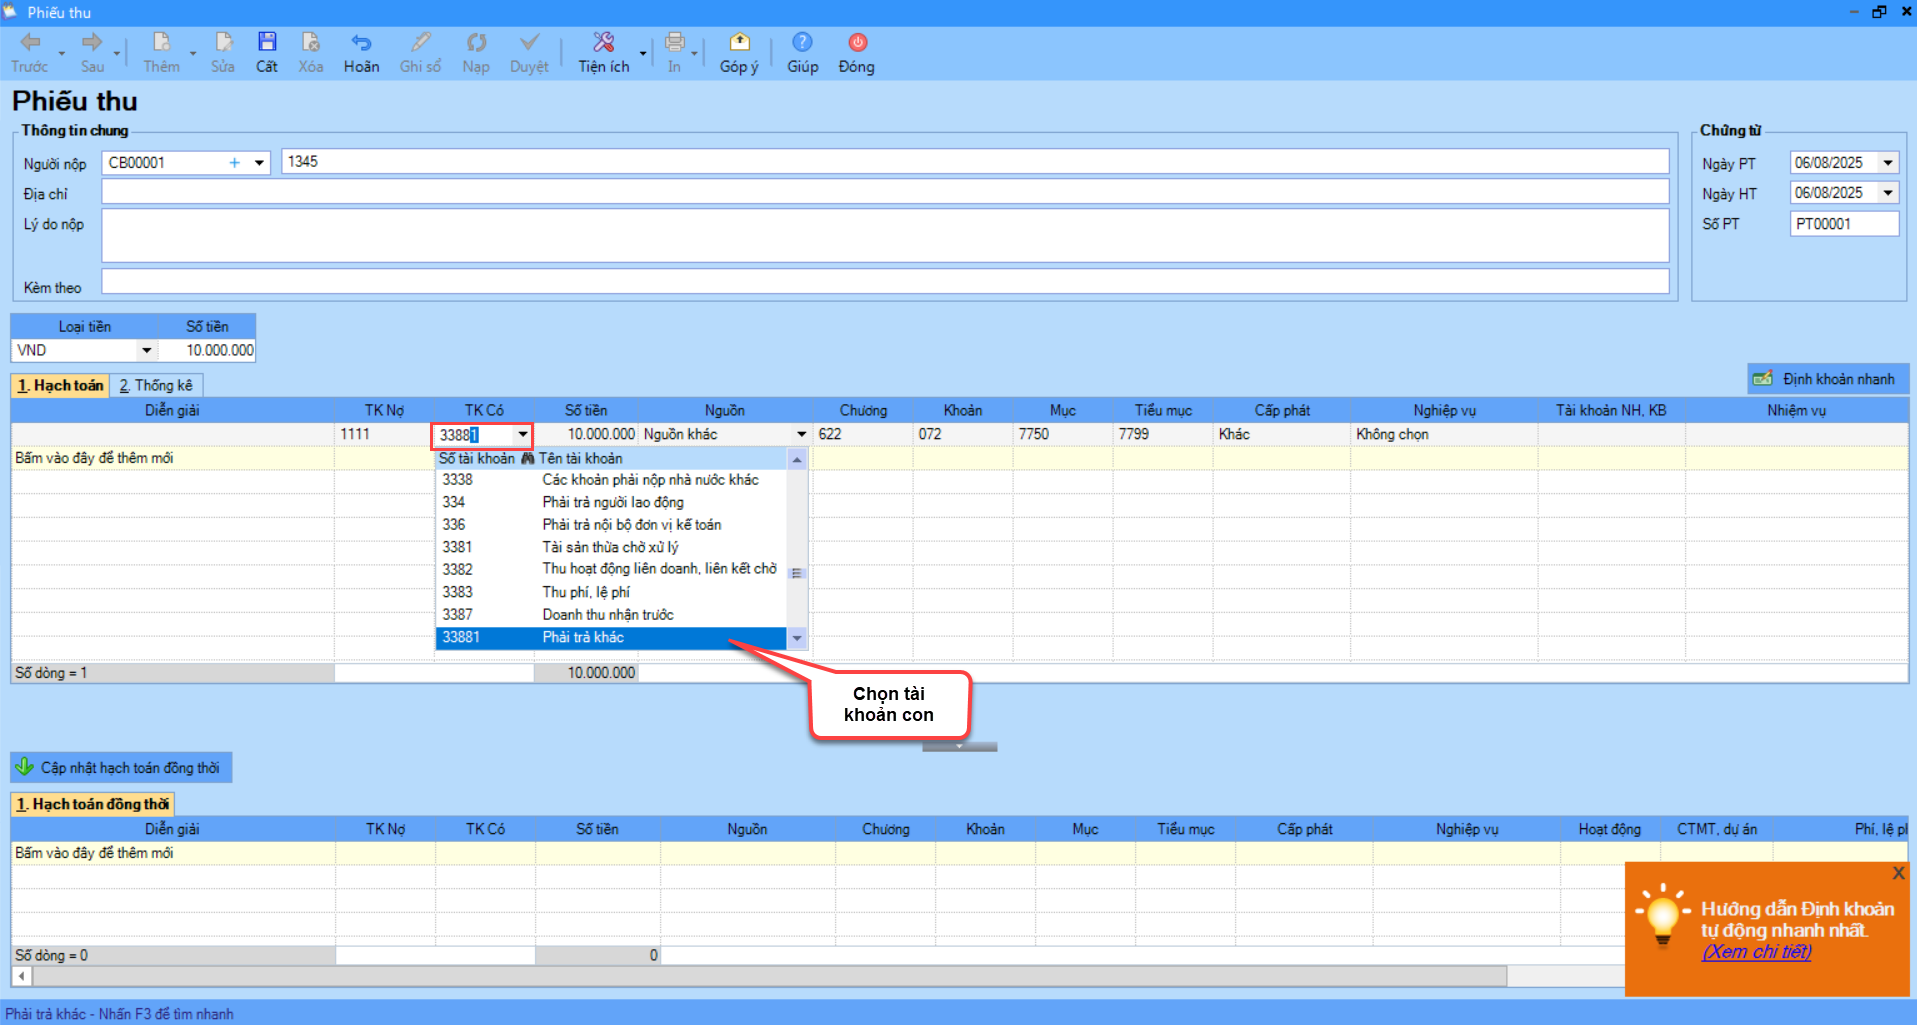The image size is (1917, 1025).
Task: Open Giúp help icon
Action: pos(802,42)
